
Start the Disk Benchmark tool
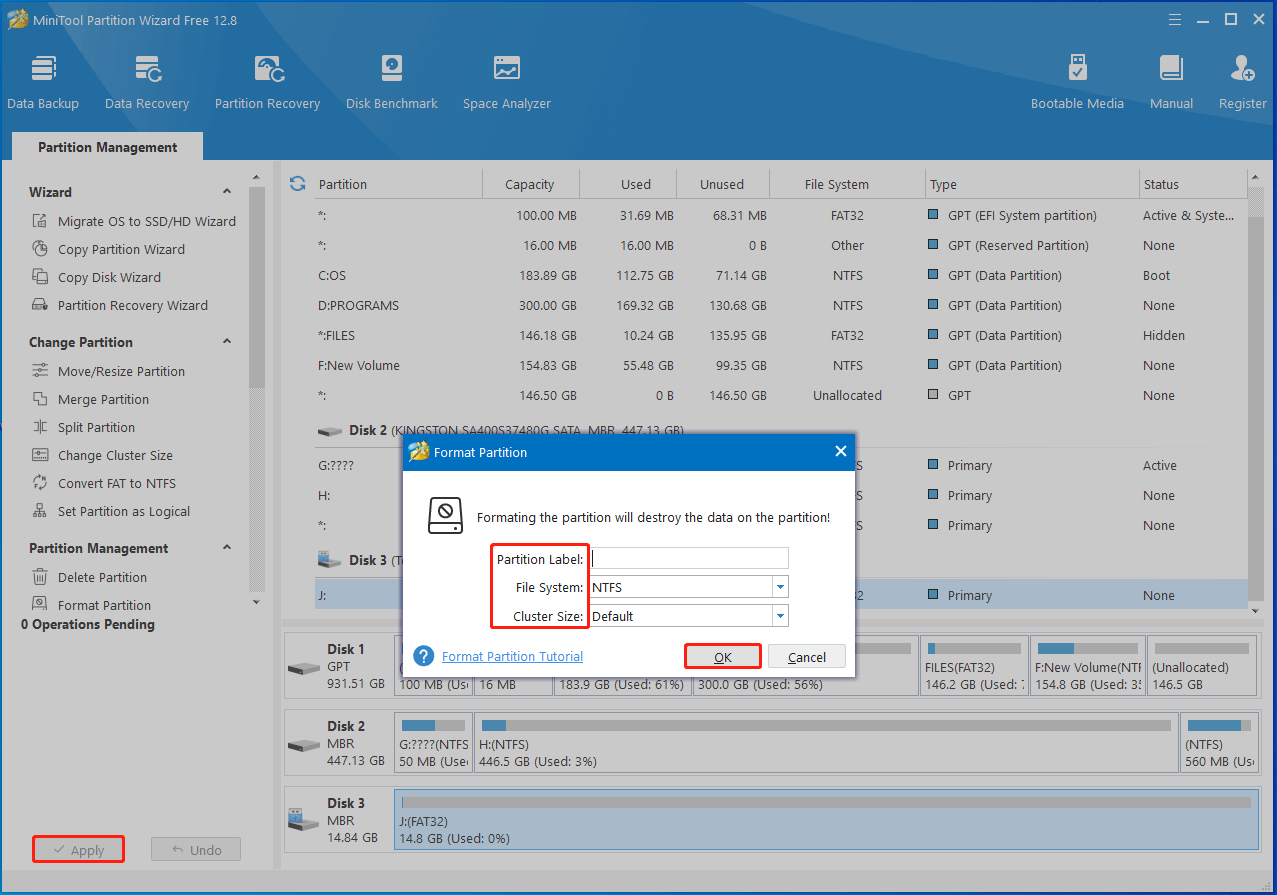391,82
